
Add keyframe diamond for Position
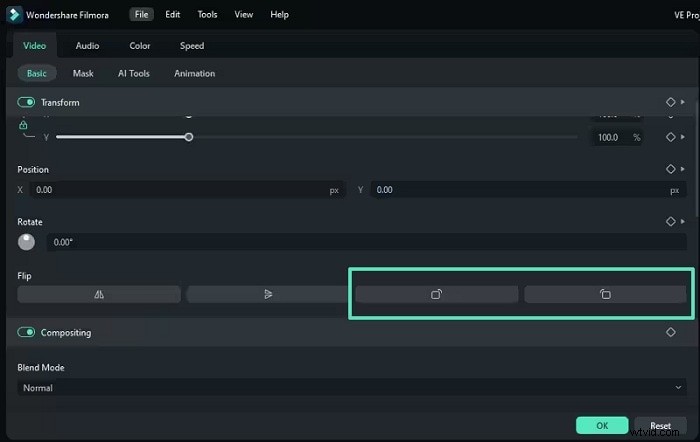click(671, 169)
